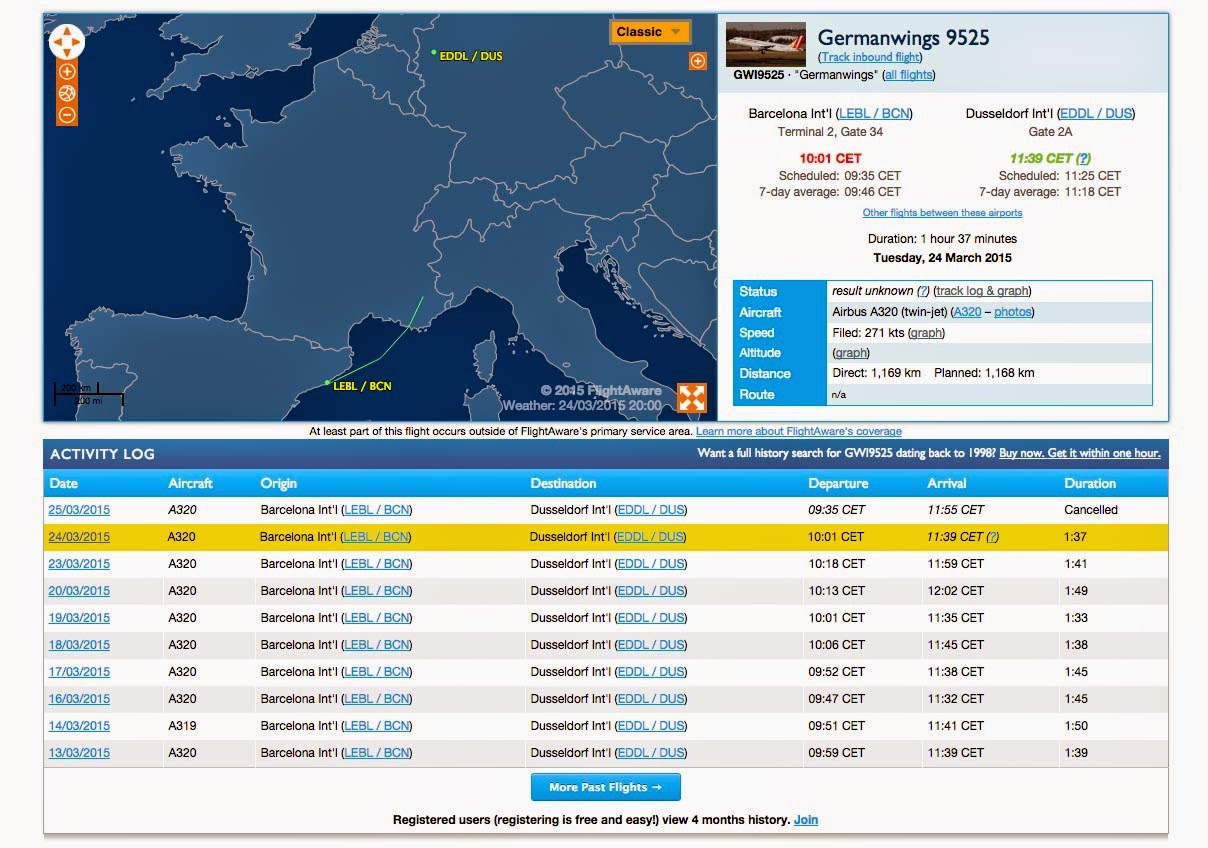
Task: Click the A320 aircraft type link
Action: click(967, 312)
